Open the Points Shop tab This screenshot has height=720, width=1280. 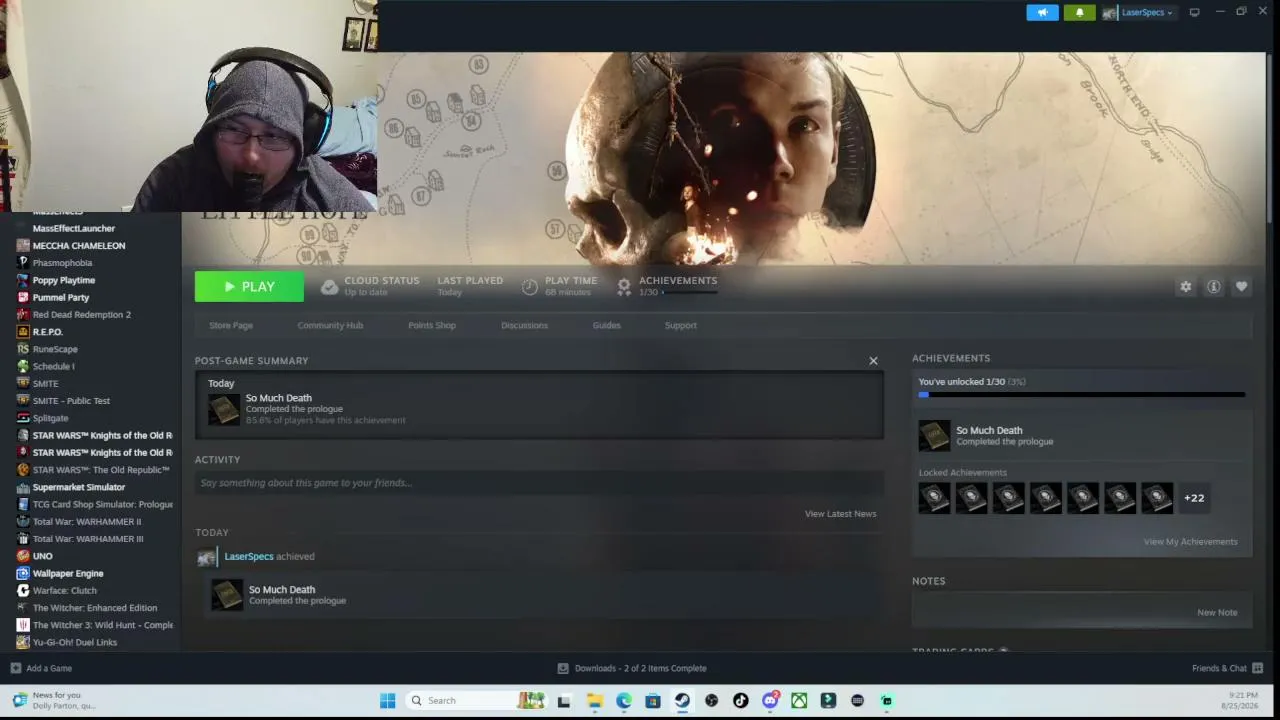click(x=432, y=325)
